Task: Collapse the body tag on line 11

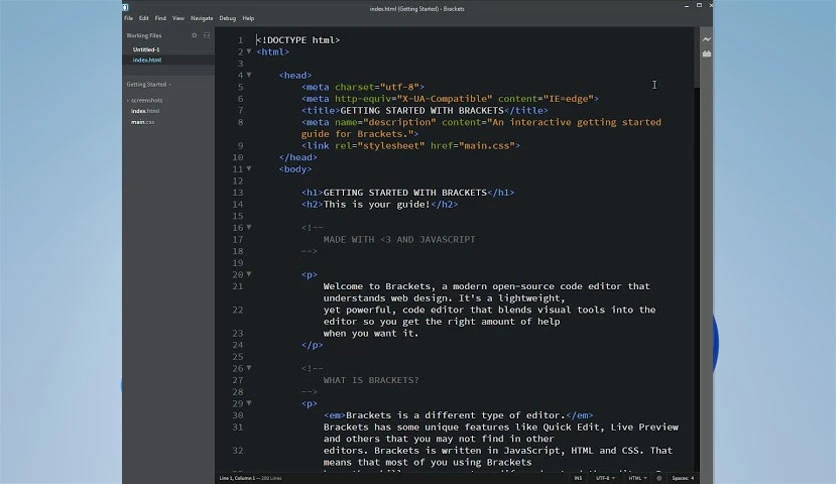Action: tap(249, 168)
